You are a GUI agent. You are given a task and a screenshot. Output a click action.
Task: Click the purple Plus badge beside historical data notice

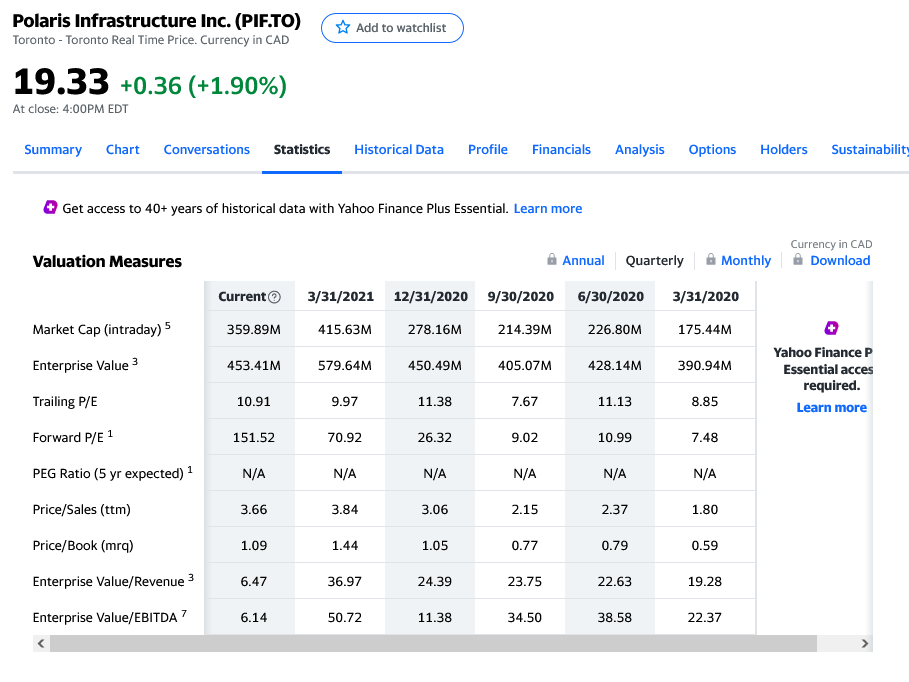point(50,207)
